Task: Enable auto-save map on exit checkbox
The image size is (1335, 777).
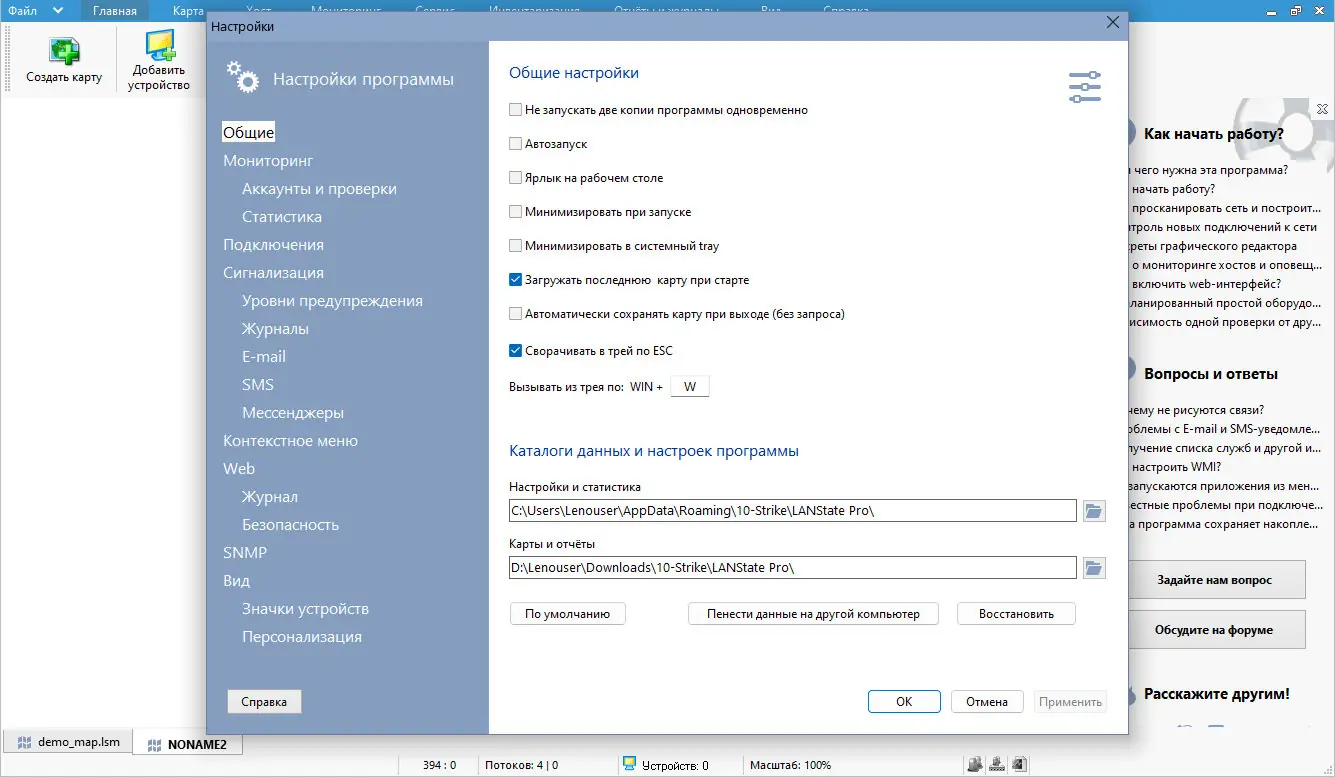Action: (516, 314)
